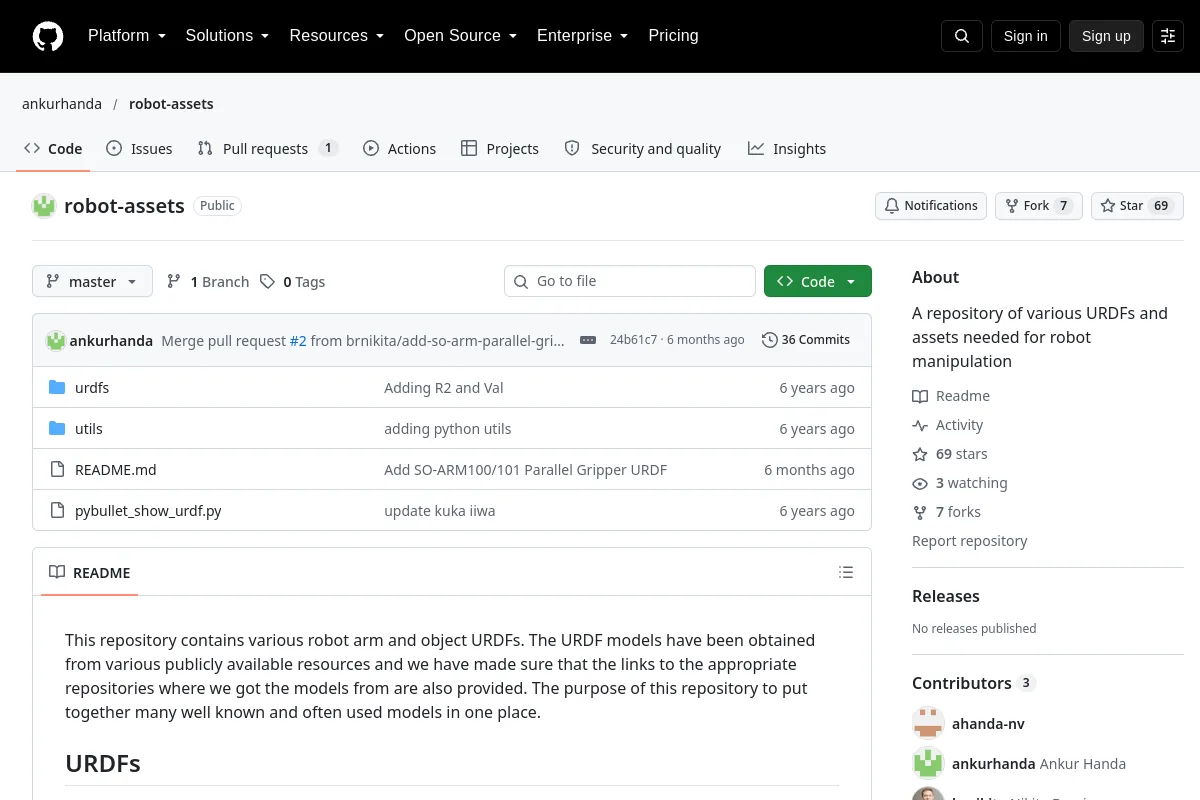The image size is (1200, 800).
Task: Open the master branch selector
Action: (92, 281)
